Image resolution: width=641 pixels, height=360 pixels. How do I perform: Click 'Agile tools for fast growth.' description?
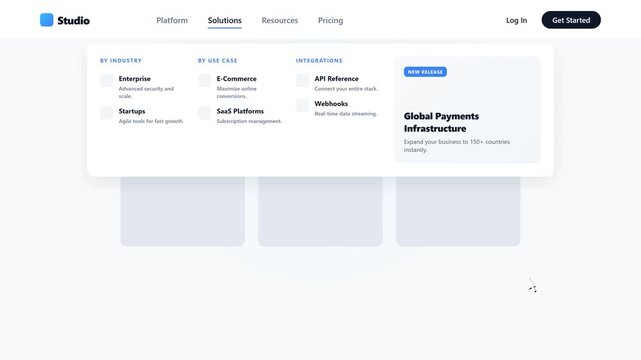click(x=151, y=121)
